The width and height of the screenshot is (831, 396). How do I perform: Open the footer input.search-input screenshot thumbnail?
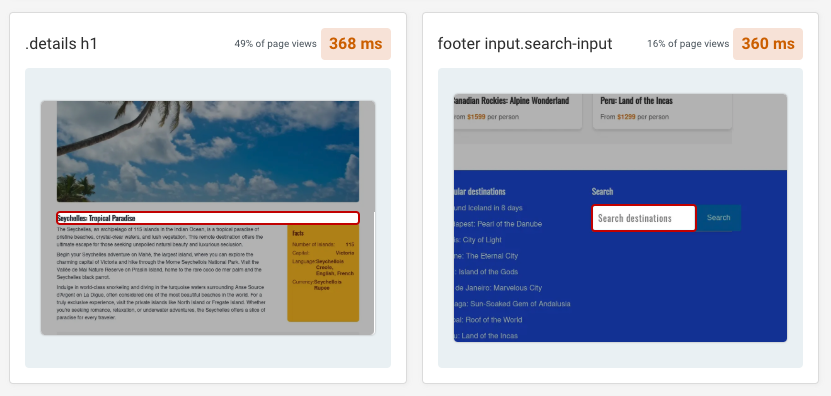point(620,218)
